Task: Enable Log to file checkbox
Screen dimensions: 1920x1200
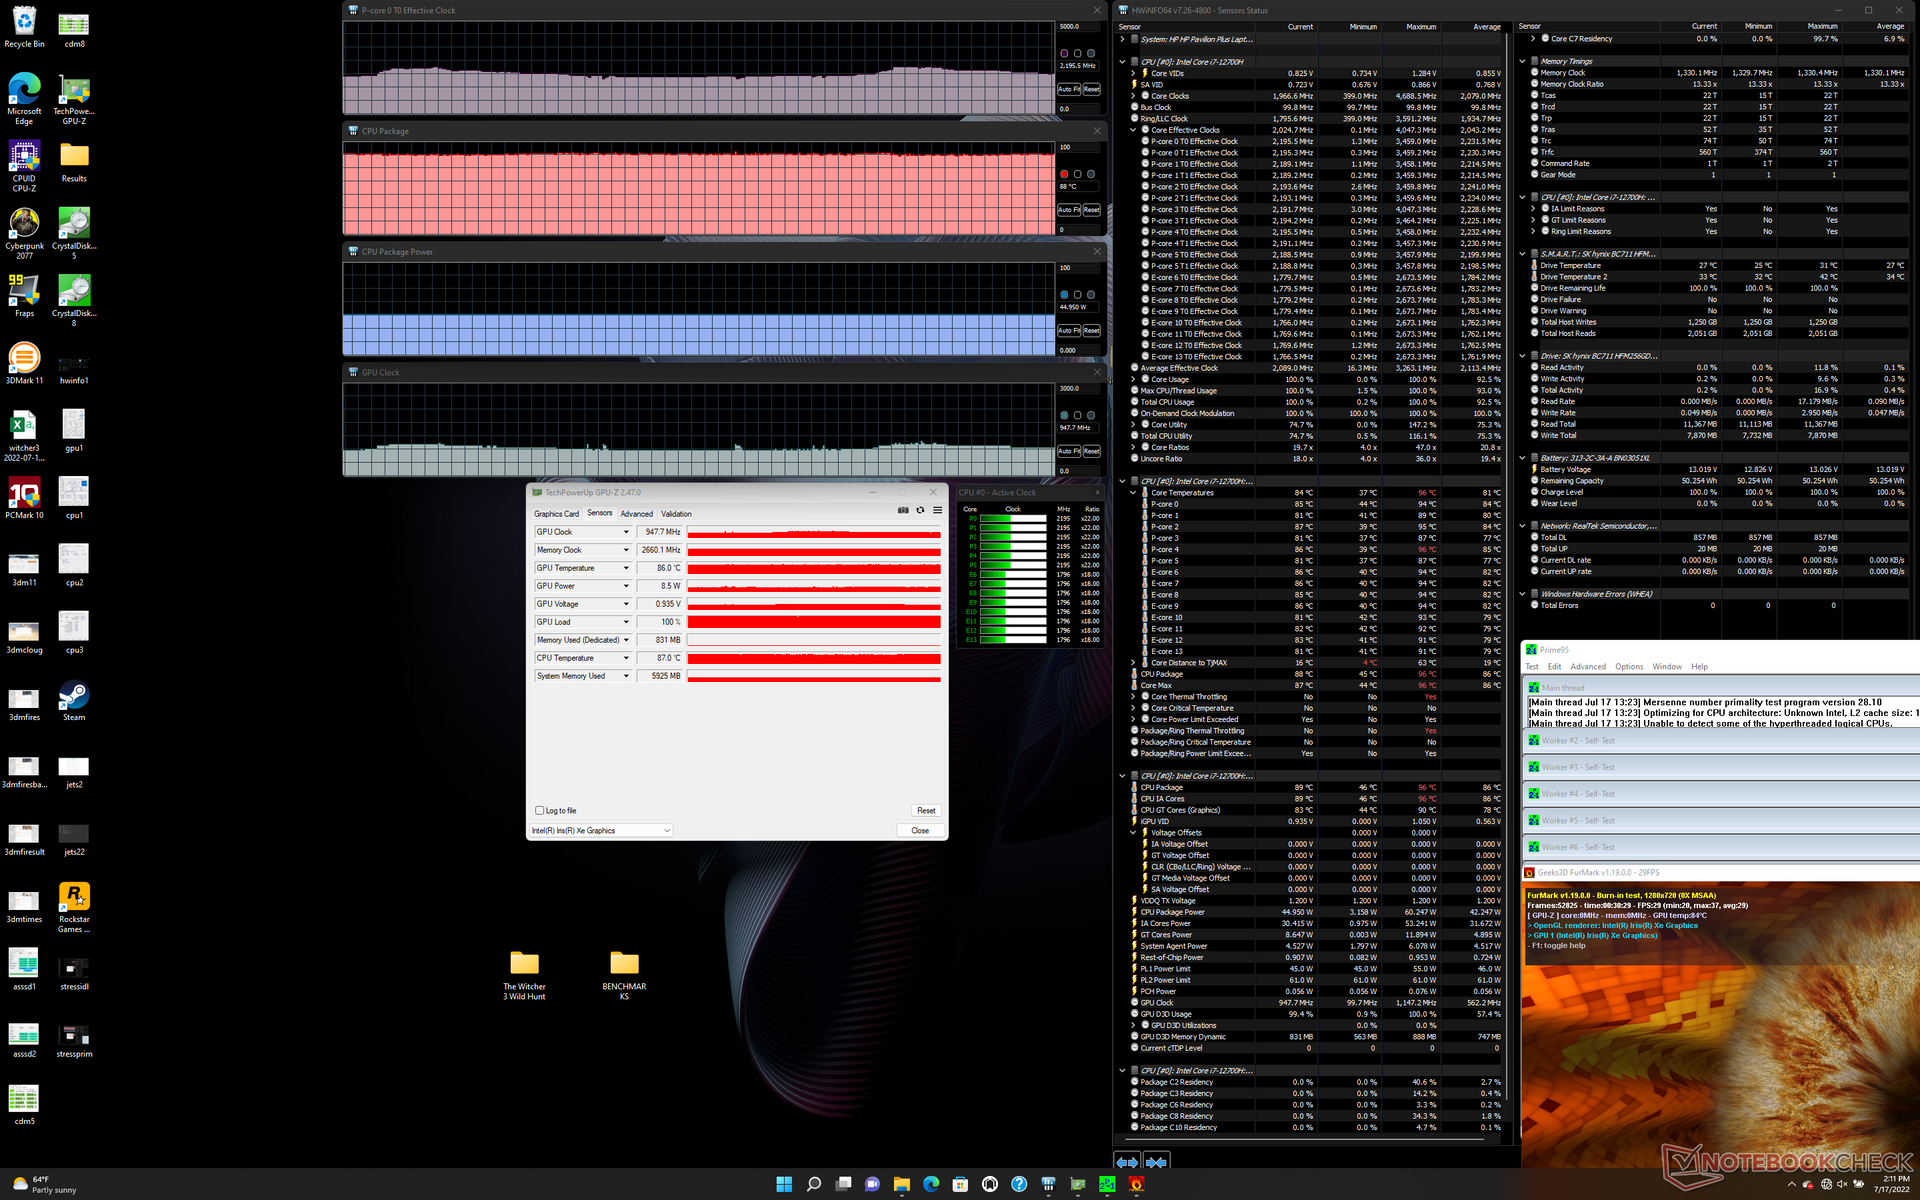Action: pos(540,811)
